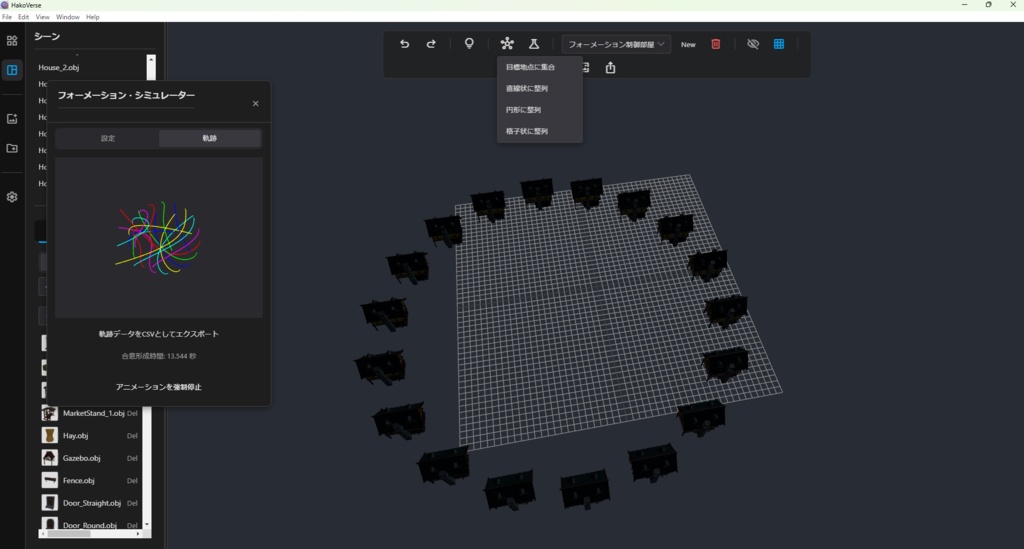The height and width of the screenshot is (549, 1024).
Task: Click the シーン panel heading
Action: (47, 37)
